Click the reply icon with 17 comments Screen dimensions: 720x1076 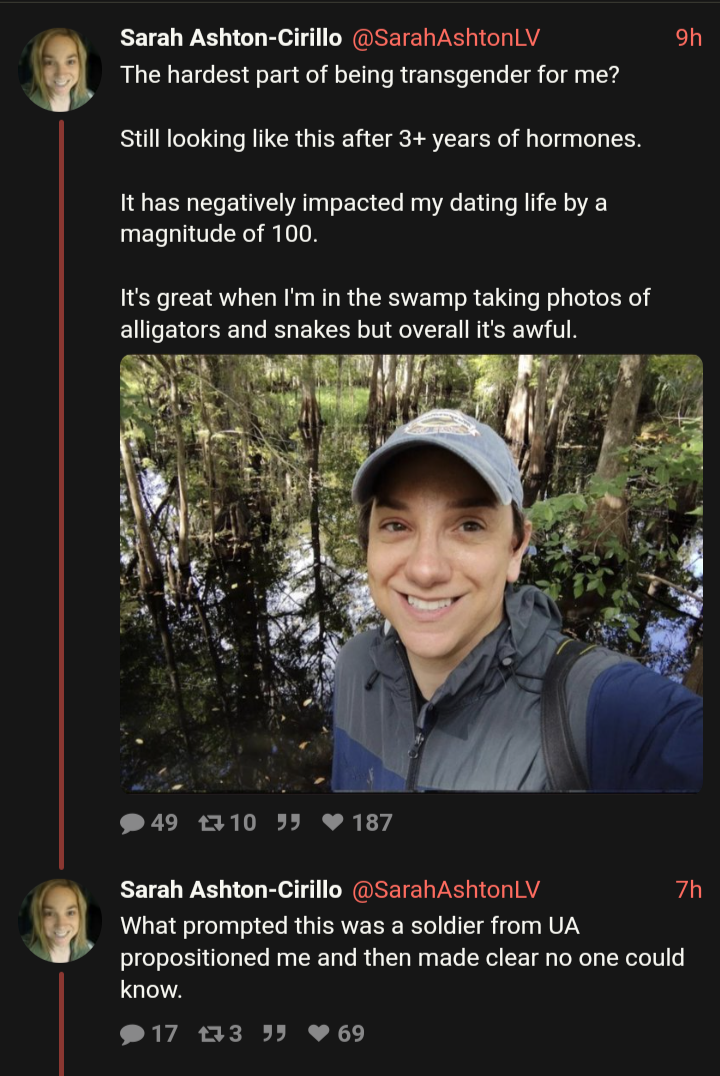coord(133,1033)
